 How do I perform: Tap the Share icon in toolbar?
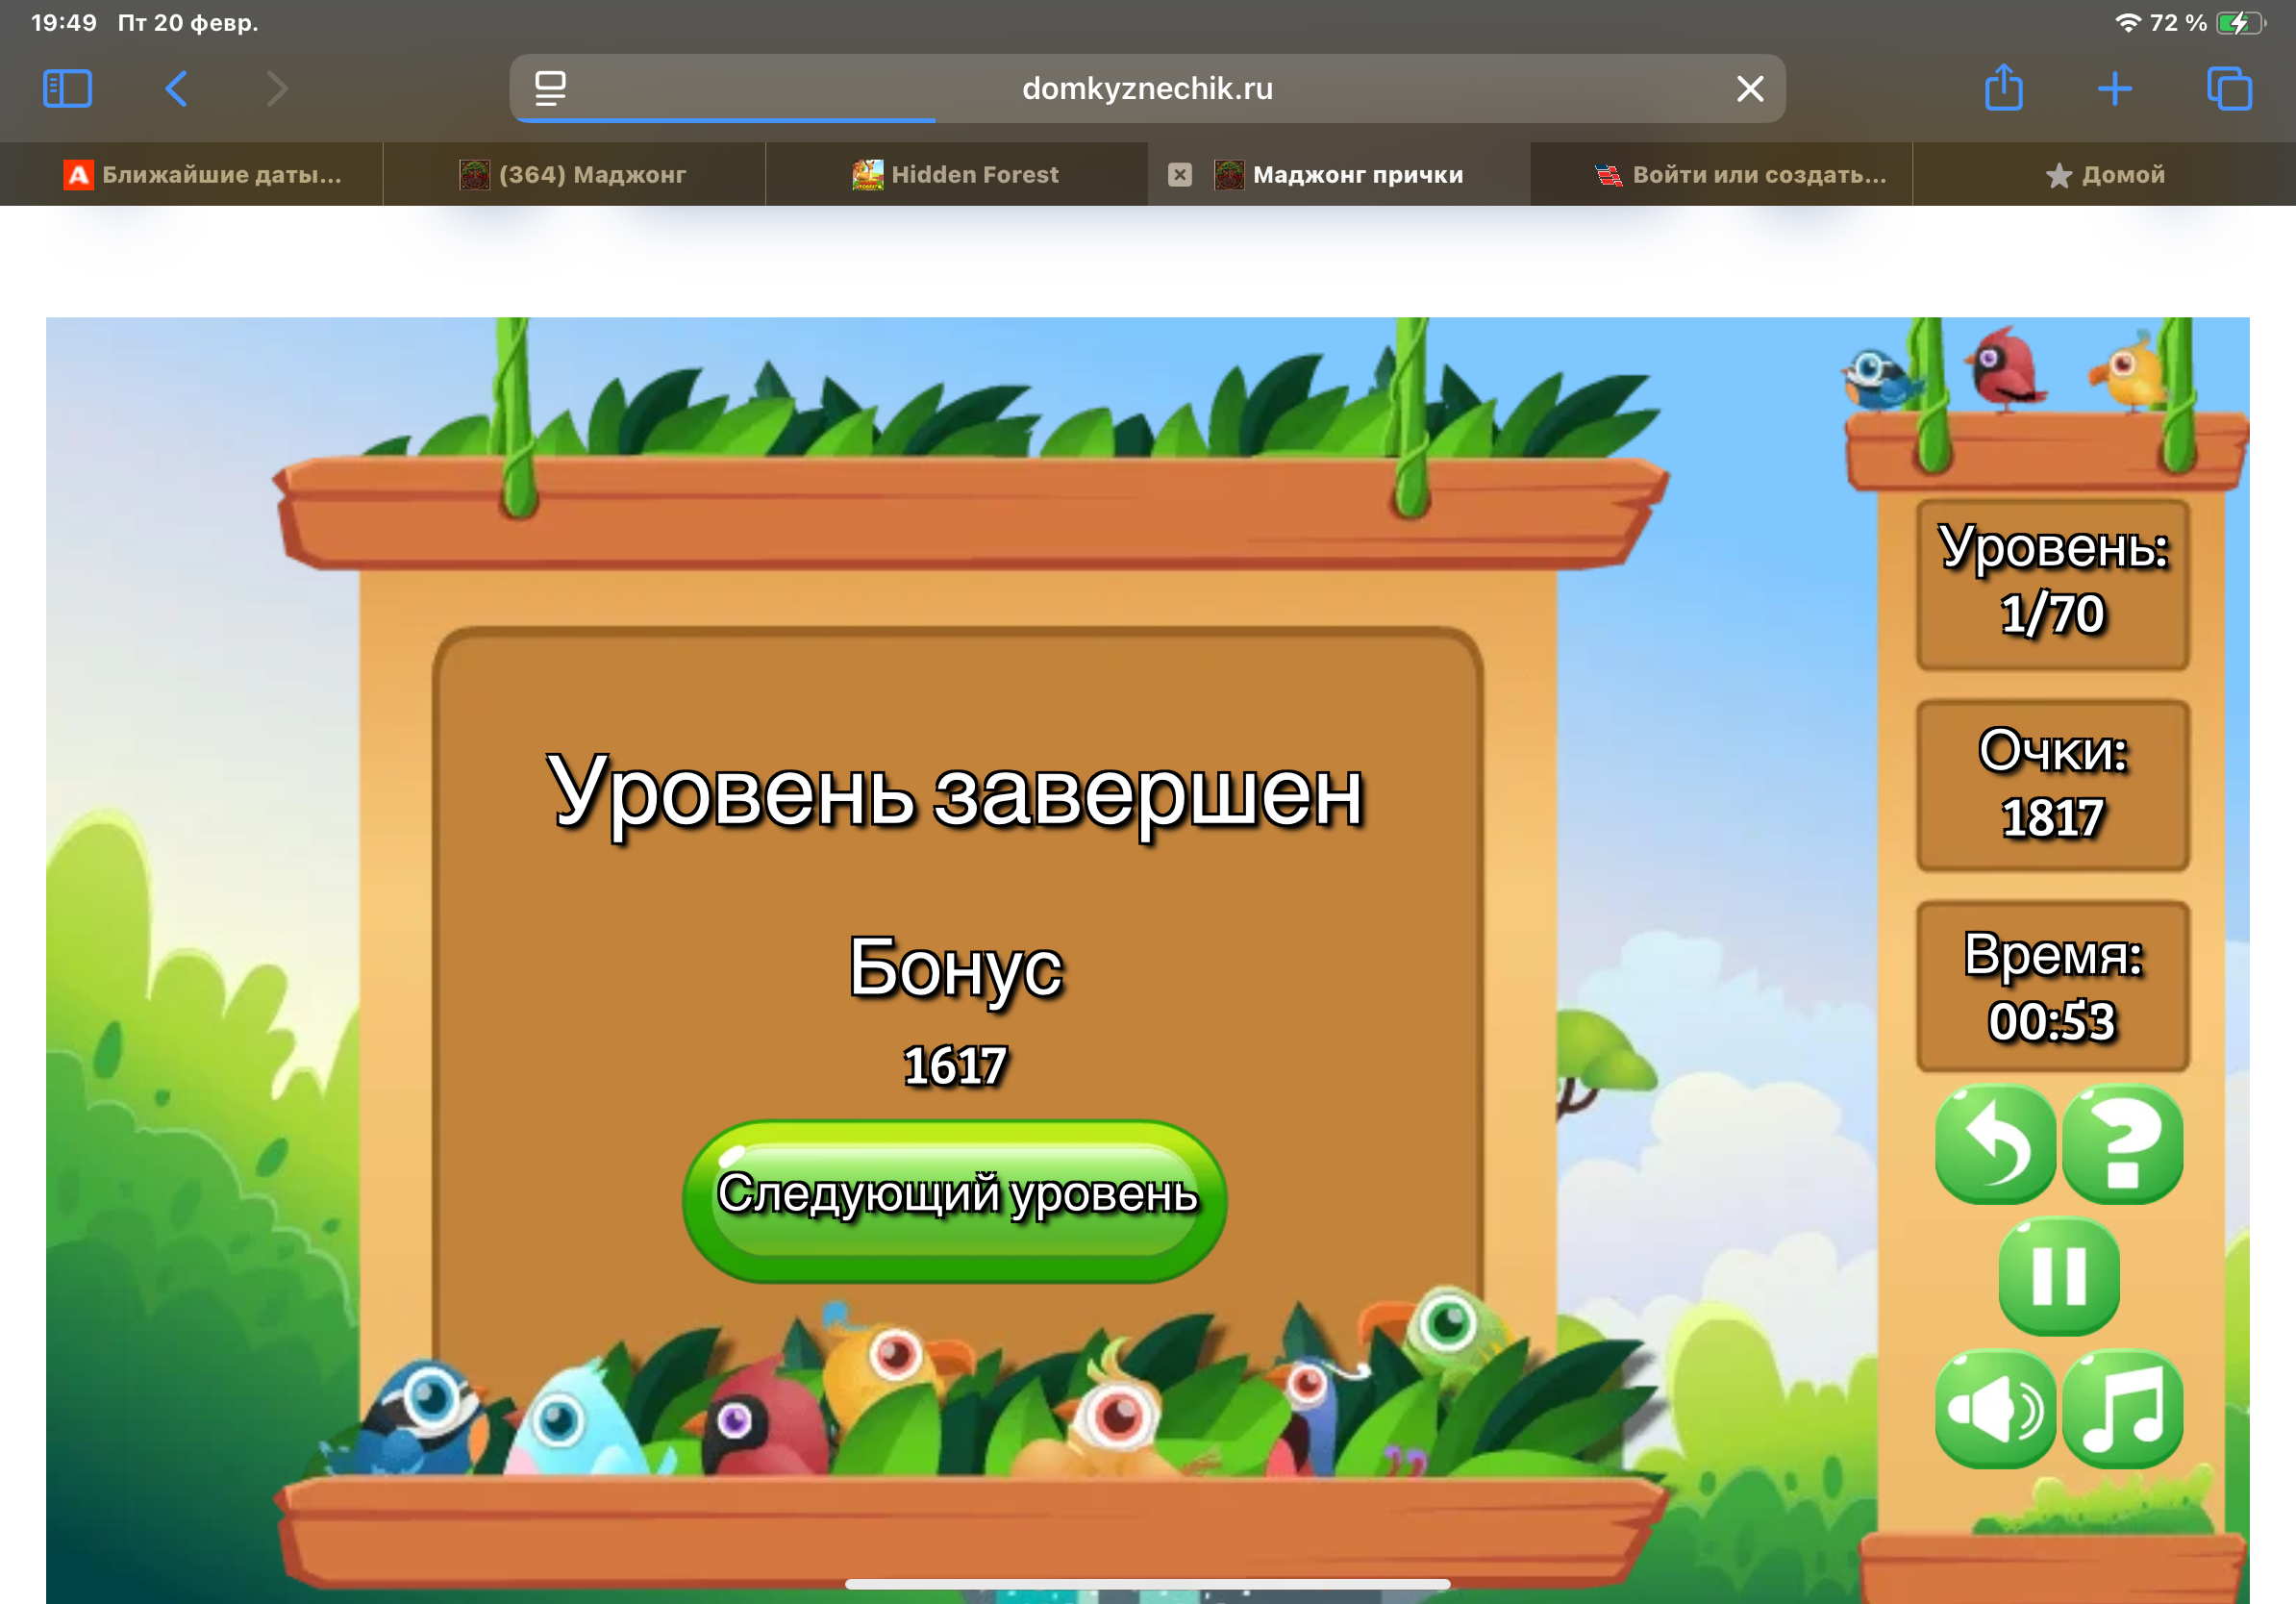pyautogui.click(x=2003, y=89)
